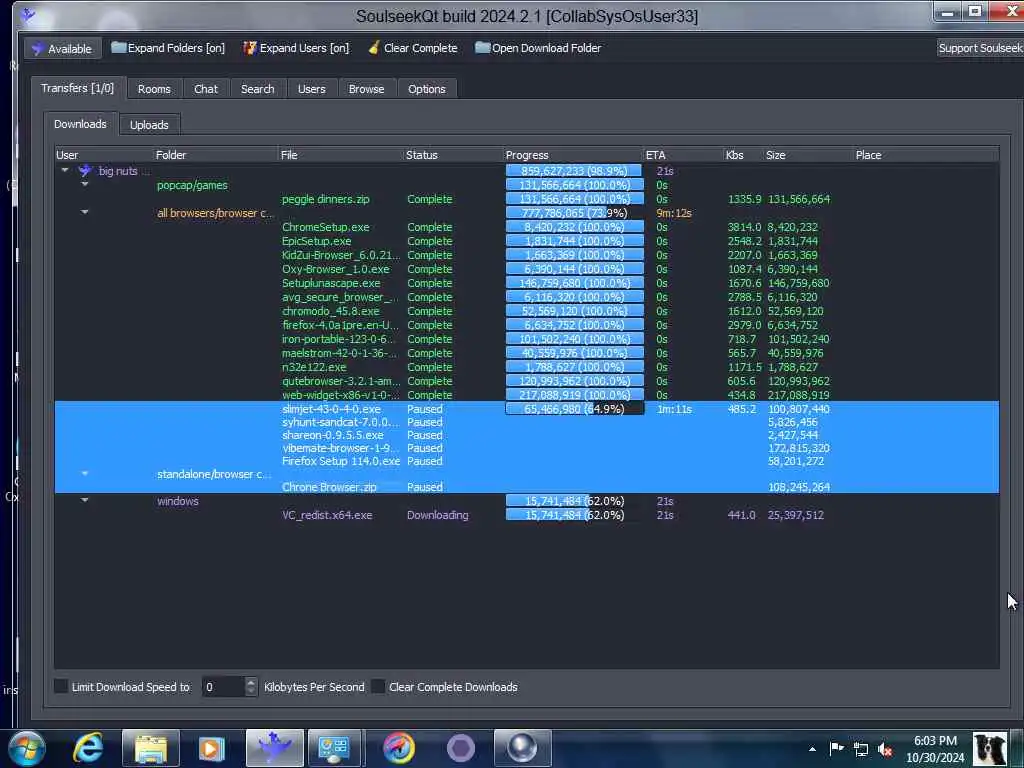Viewport: 1024px width, 768px height.
Task: Select the Firefox Setup 114.0.exe row
Action: pyautogui.click(x=526, y=461)
